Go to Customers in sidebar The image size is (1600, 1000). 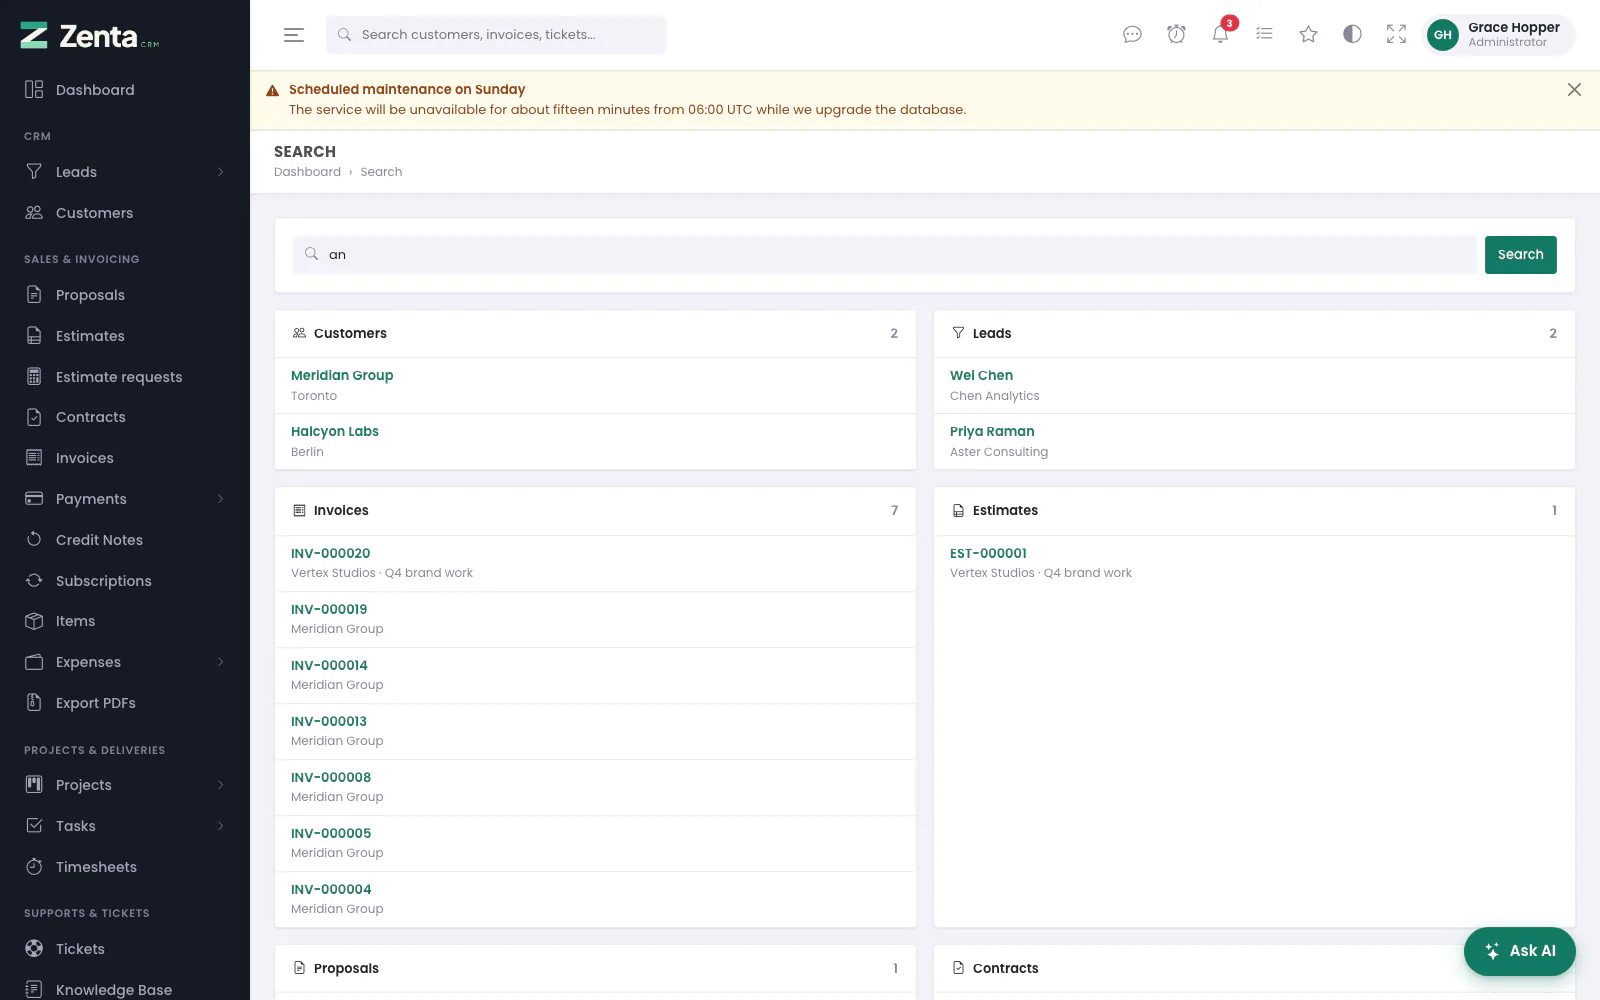[x=125, y=213]
